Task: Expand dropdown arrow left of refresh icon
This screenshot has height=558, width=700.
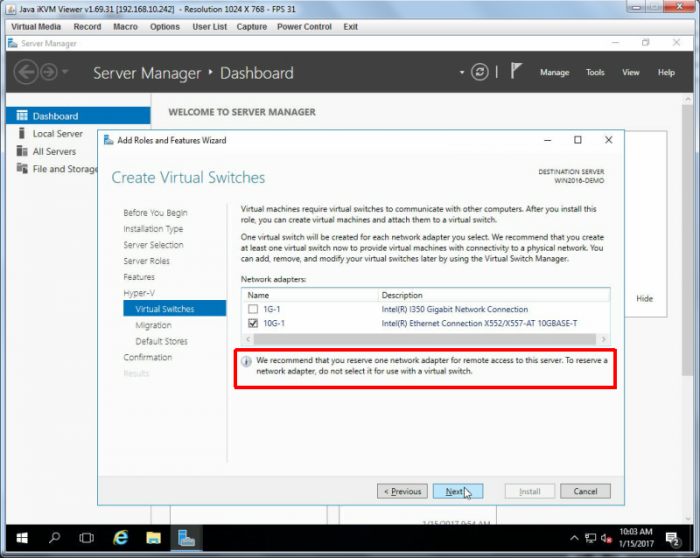Action: [462, 72]
